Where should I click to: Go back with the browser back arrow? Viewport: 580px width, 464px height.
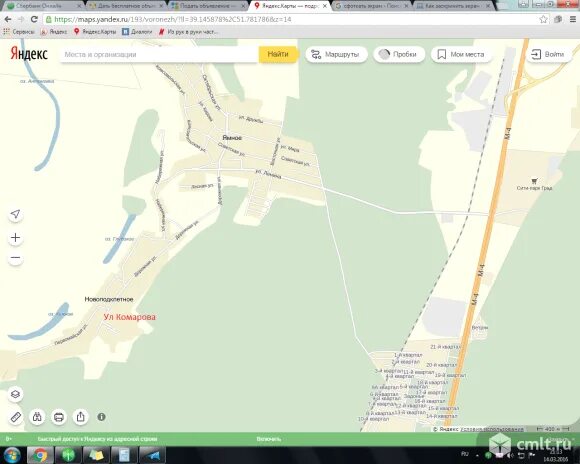tap(8, 19)
